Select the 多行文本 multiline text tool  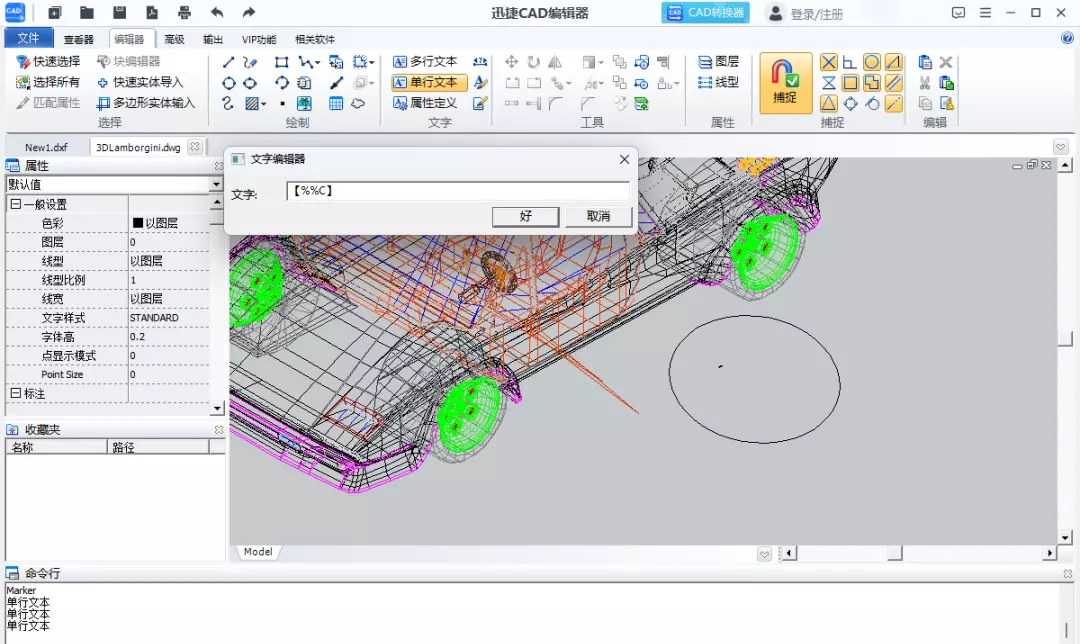pos(425,62)
